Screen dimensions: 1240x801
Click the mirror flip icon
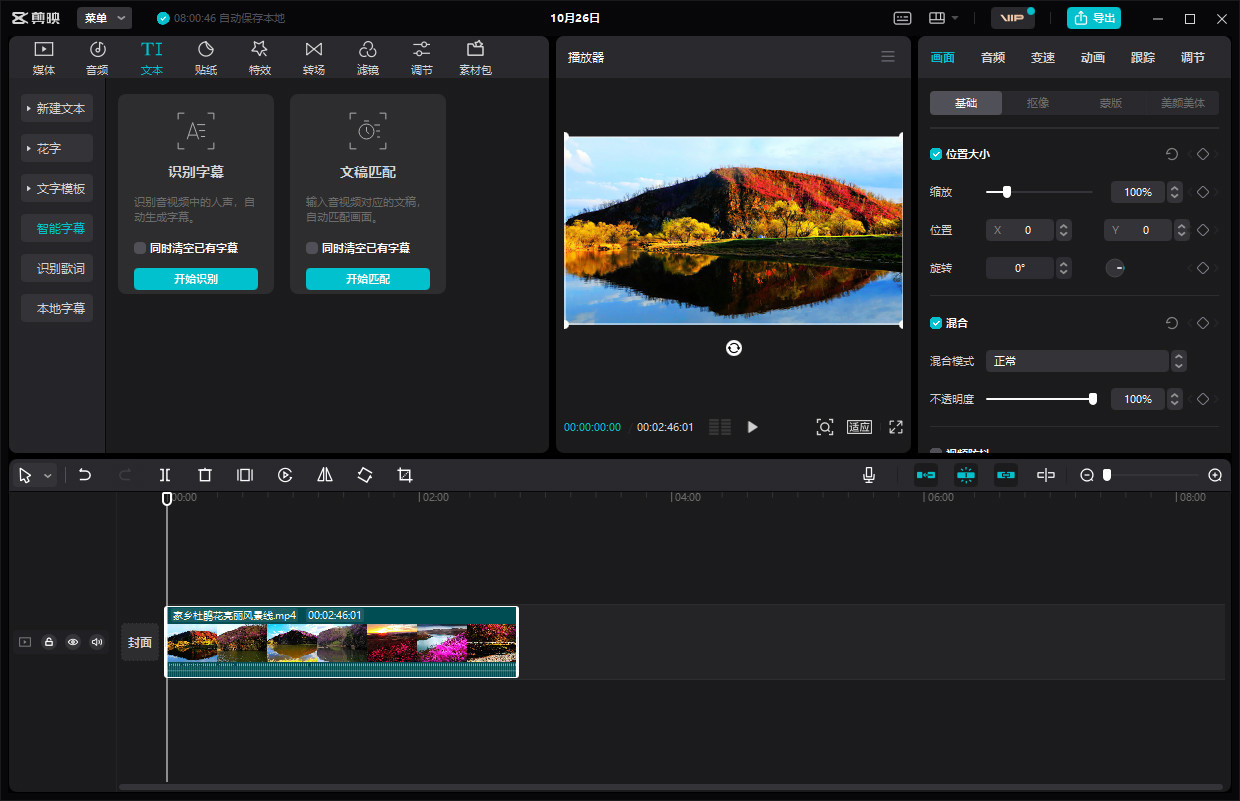click(x=325, y=475)
